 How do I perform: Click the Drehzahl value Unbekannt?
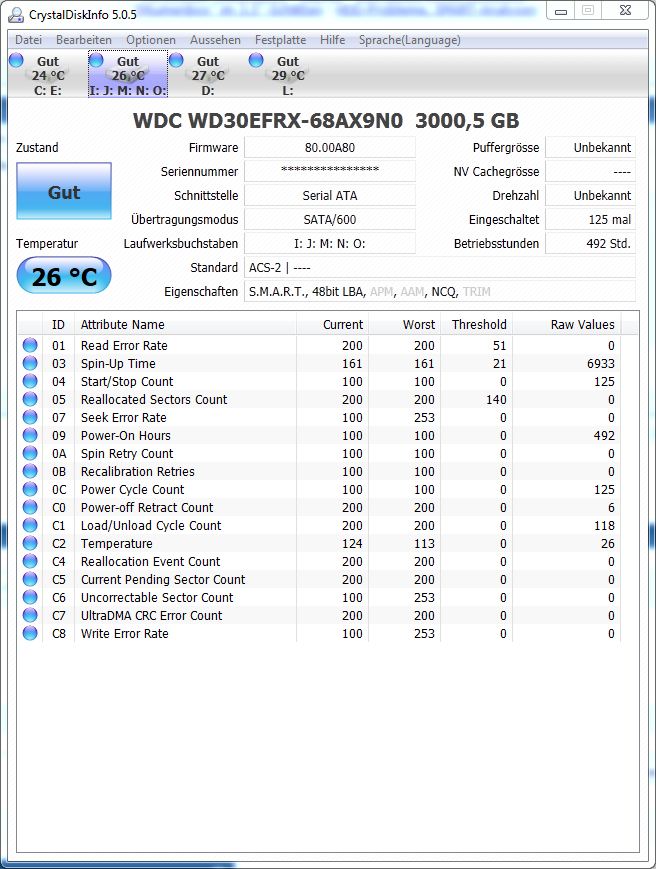[590, 195]
